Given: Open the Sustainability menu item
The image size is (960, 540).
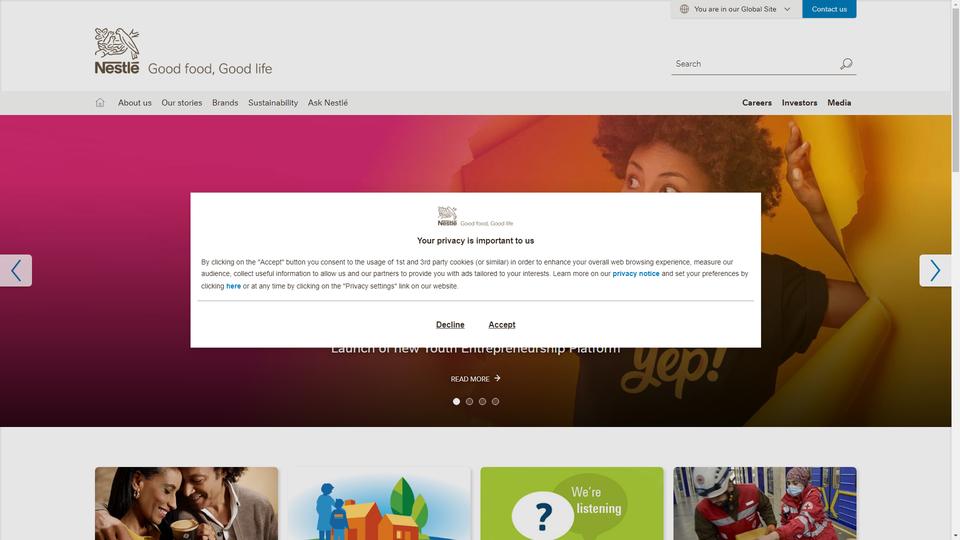Looking at the screenshot, I should [273, 103].
